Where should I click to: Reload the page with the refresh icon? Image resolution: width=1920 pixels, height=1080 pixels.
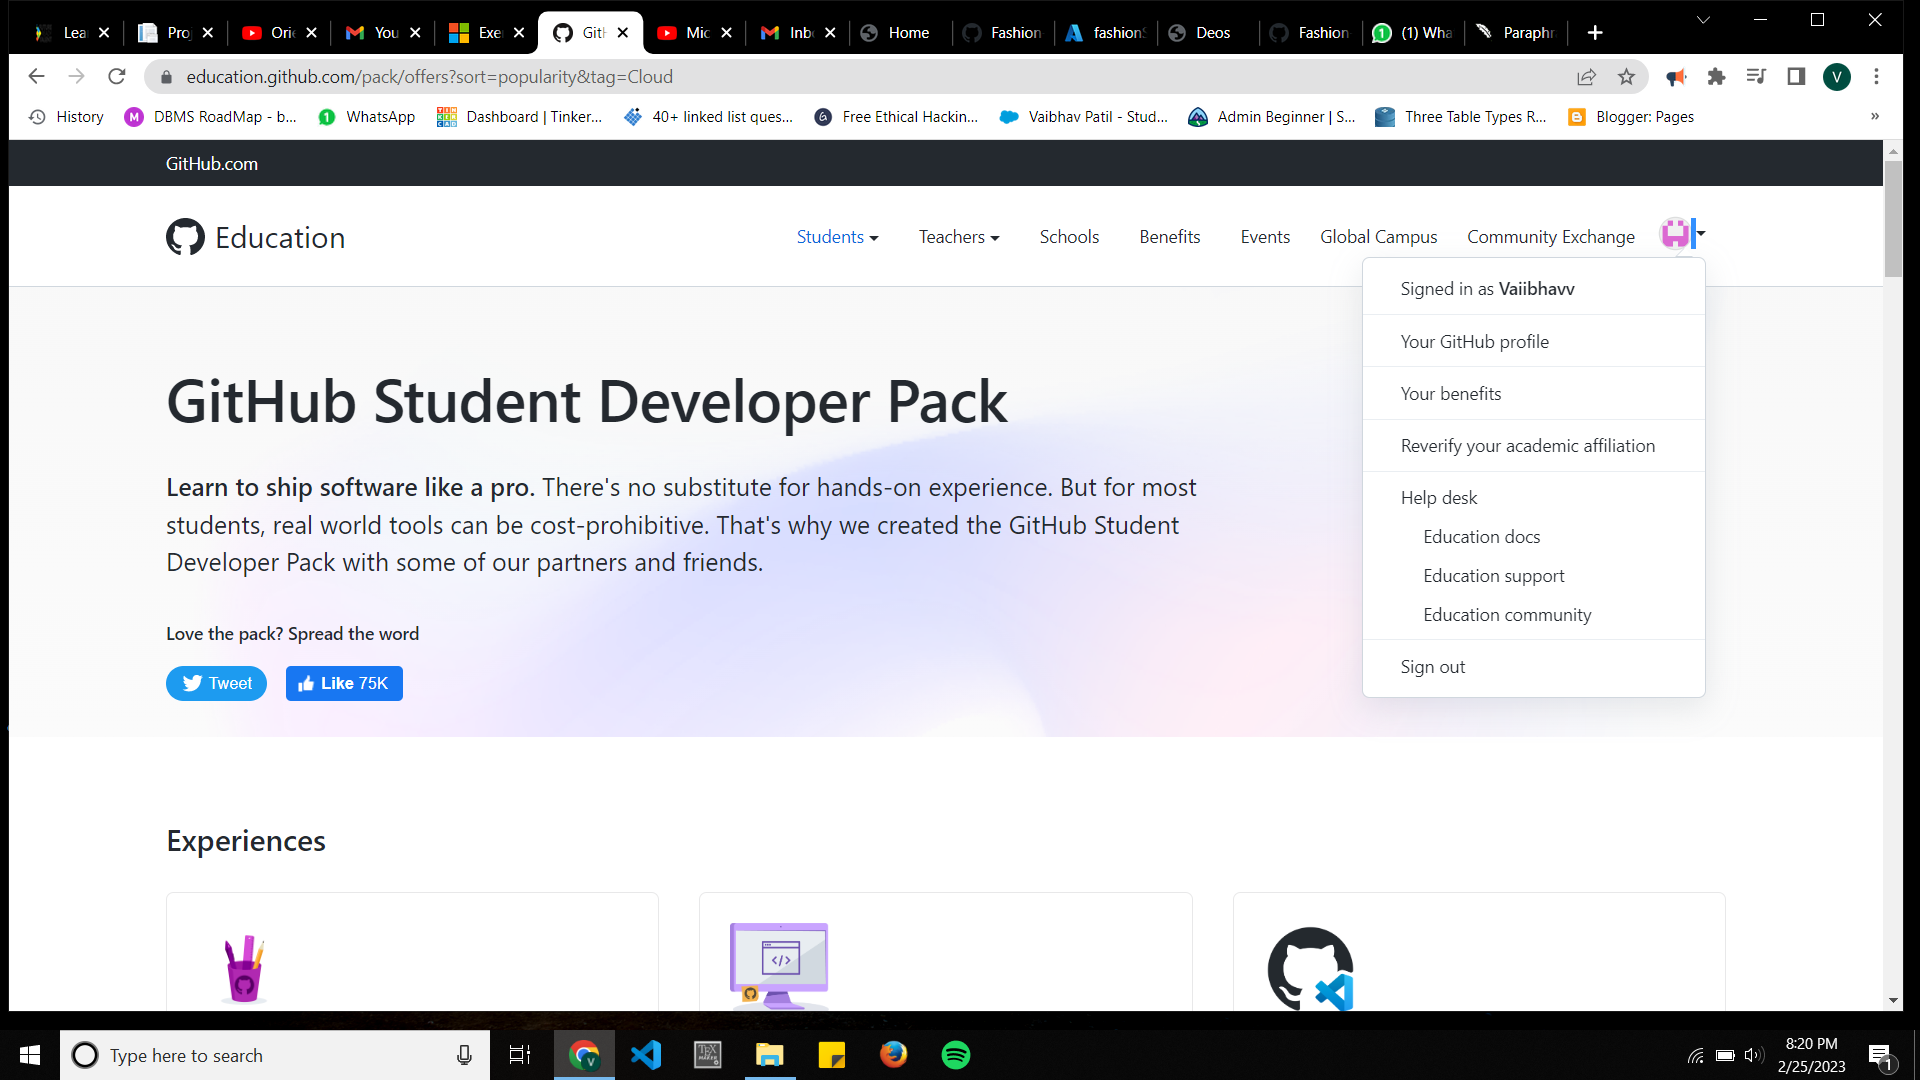point(117,77)
